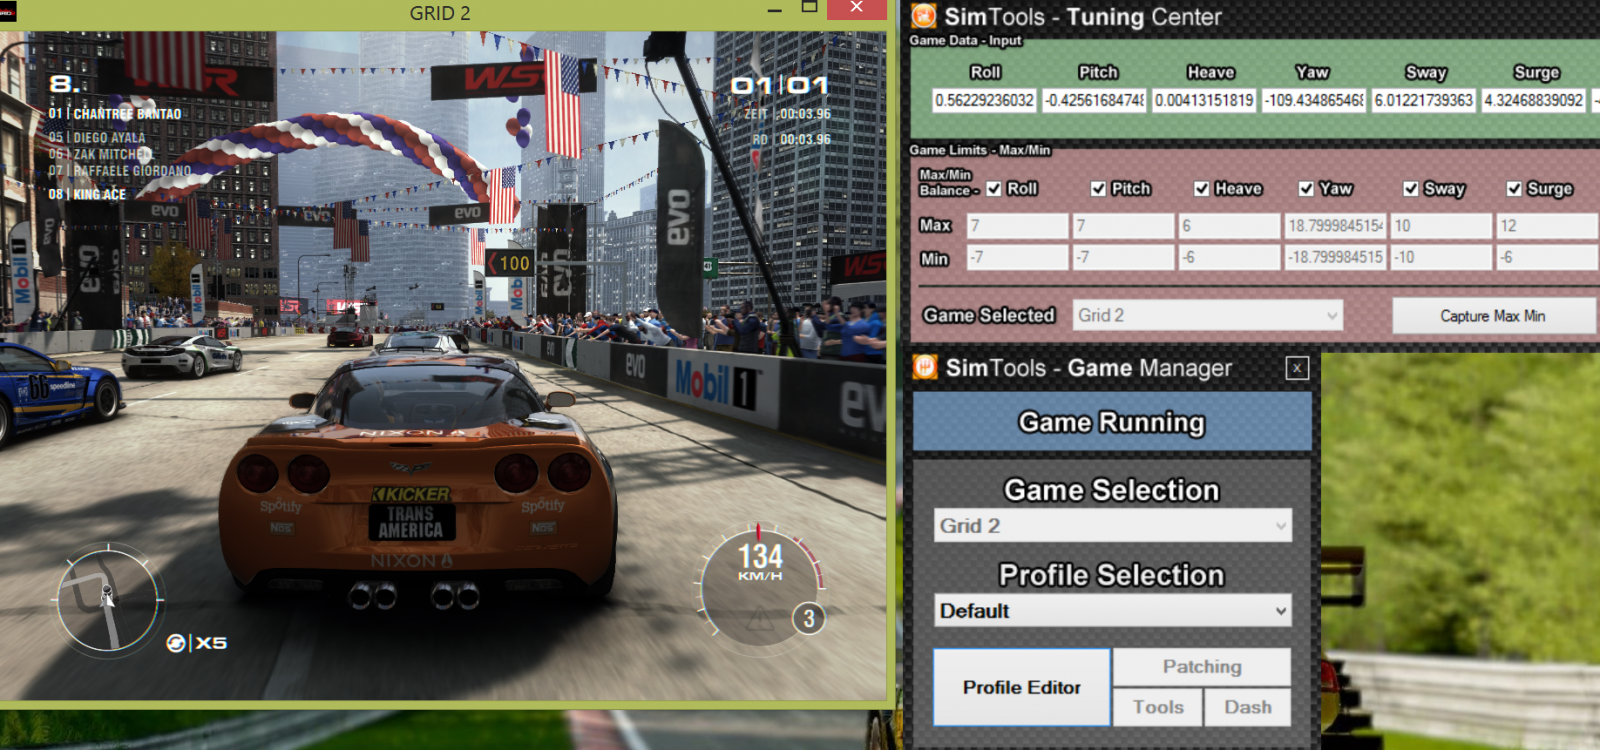The height and width of the screenshot is (750, 1600).
Task: Click the Roll game data input value
Action: coord(984,101)
